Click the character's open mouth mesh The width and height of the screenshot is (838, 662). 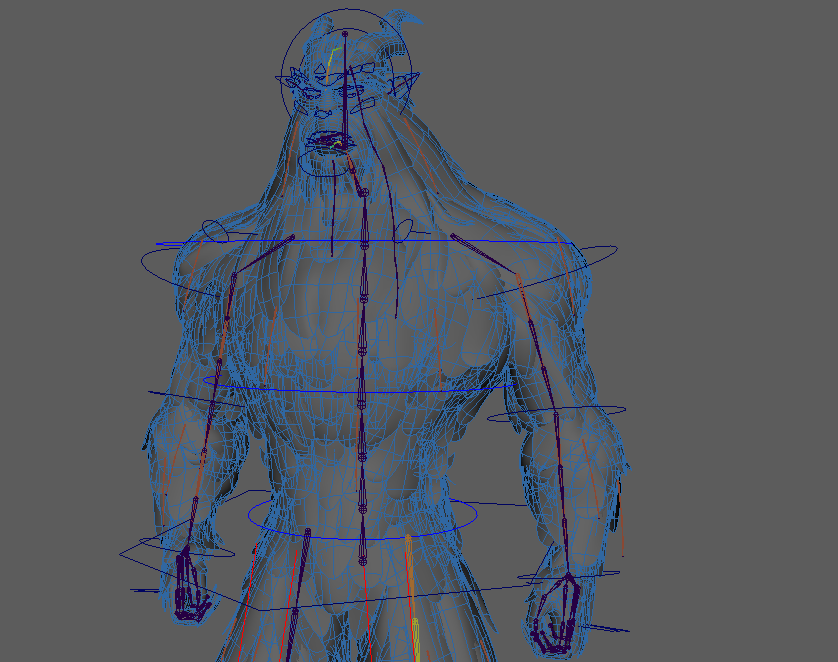tap(328, 142)
